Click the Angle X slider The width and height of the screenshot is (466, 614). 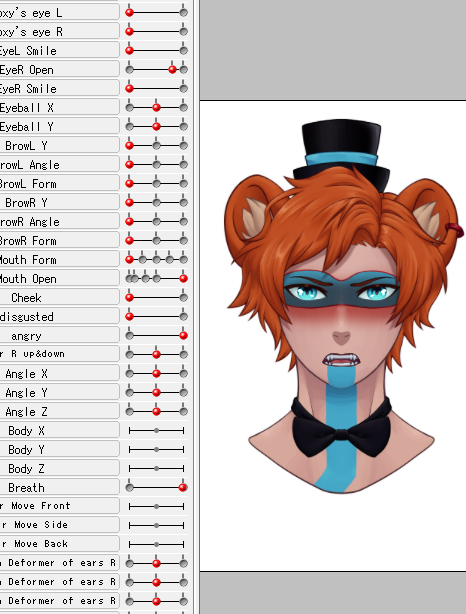click(x=156, y=374)
